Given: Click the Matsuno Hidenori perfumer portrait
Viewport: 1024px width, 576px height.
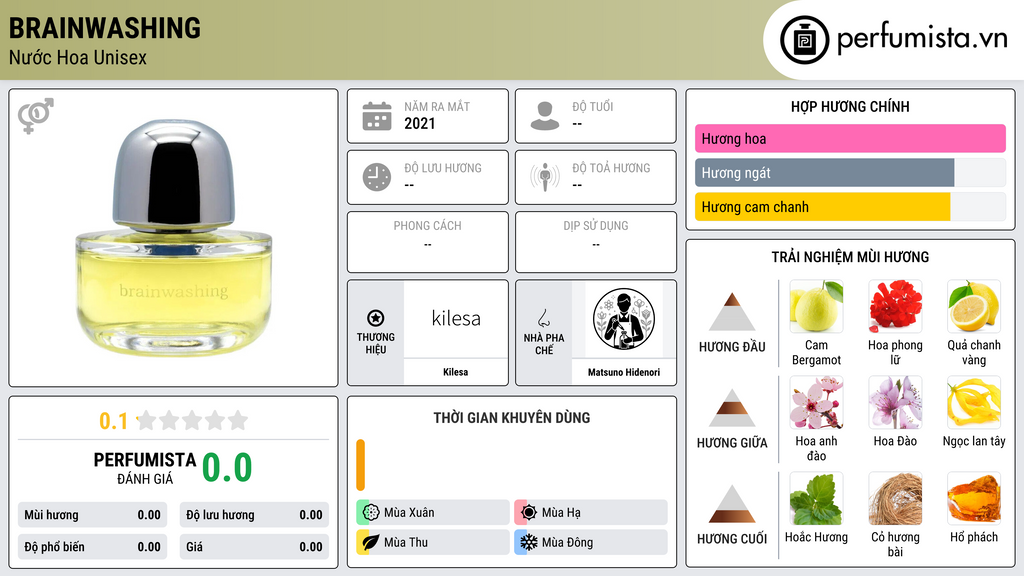Looking at the screenshot, I should [x=624, y=319].
